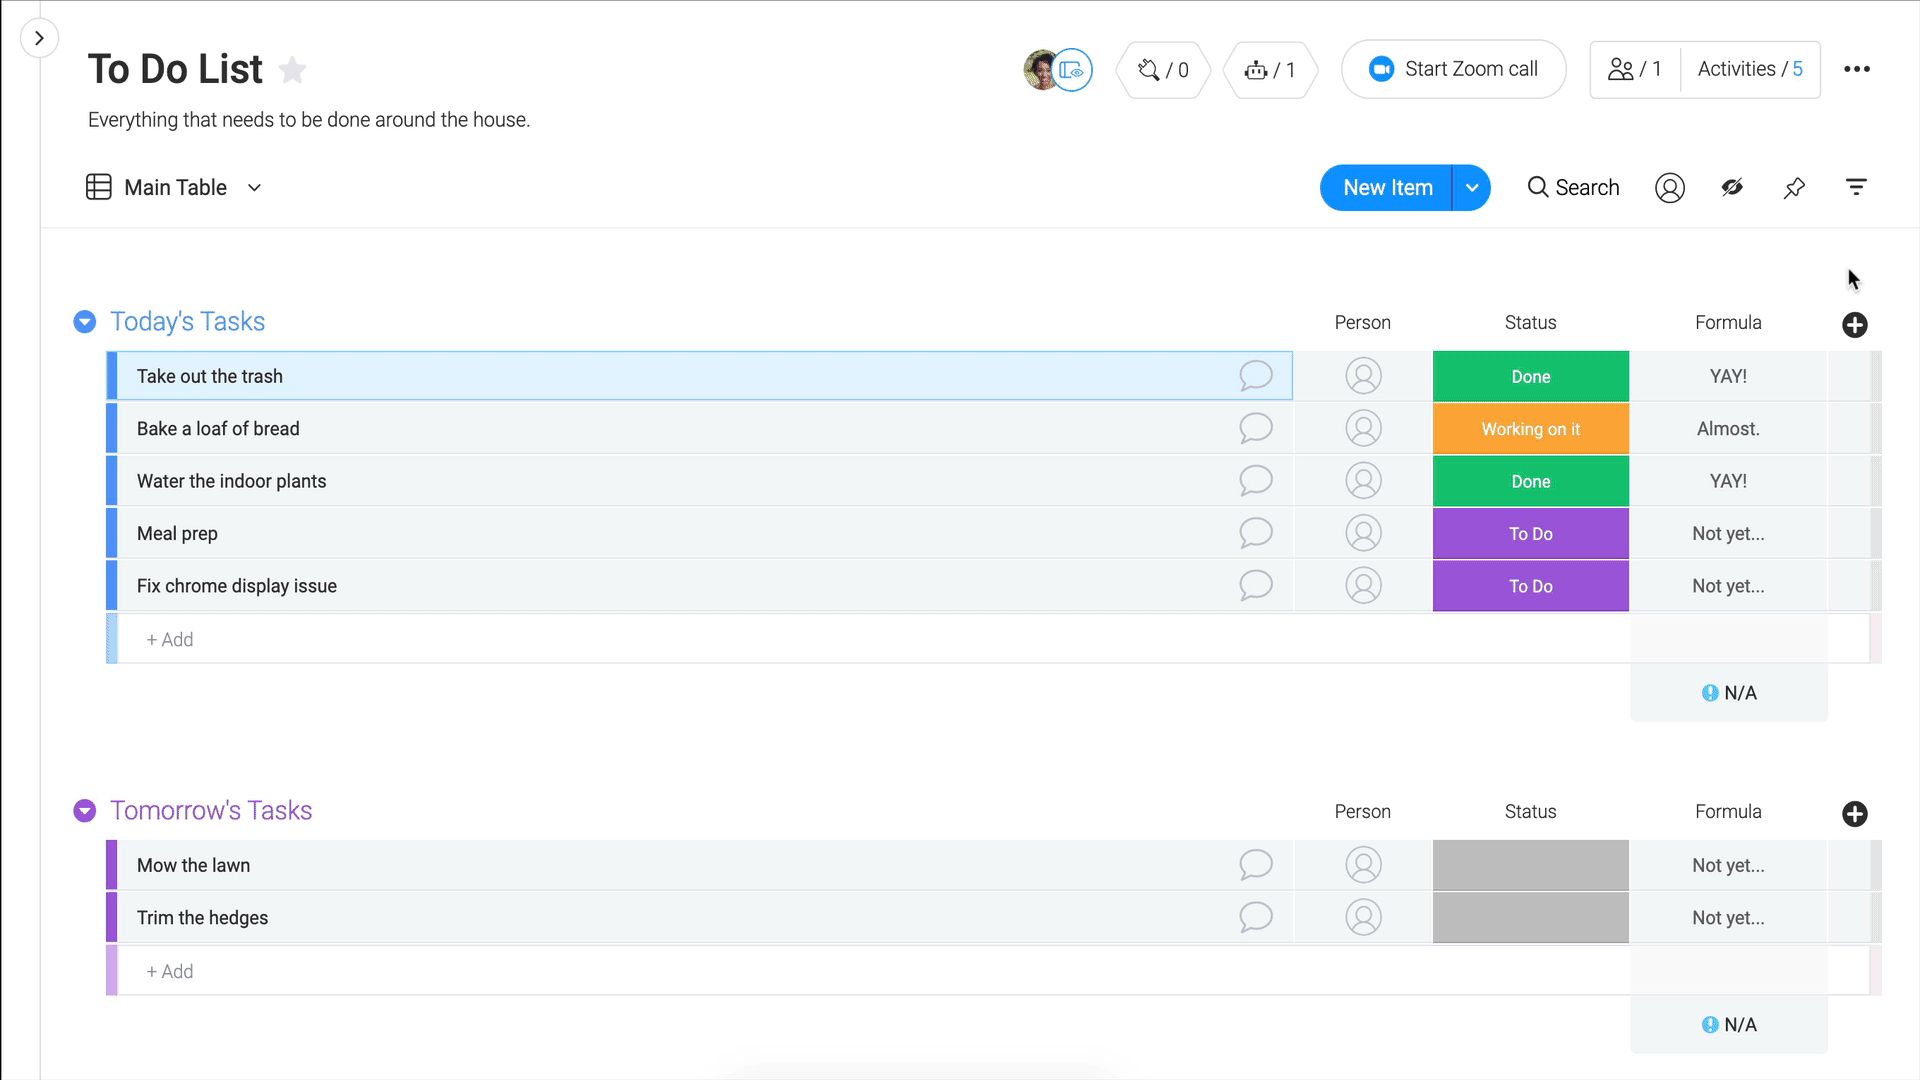Change To Do status of Meal prep
1920x1080 pixels.
click(1530, 533)
